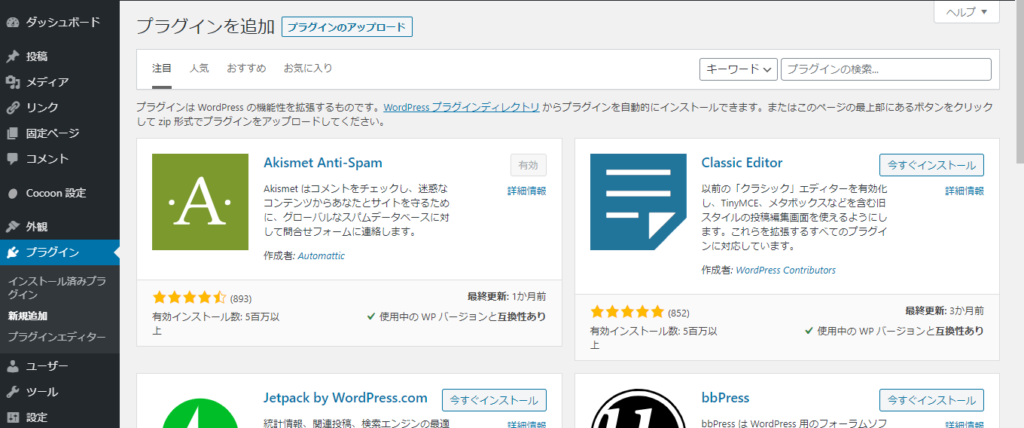Click the Classic Editor blue document logo
The width and height of the screenshot is (1024, 428).
point(638,202)
